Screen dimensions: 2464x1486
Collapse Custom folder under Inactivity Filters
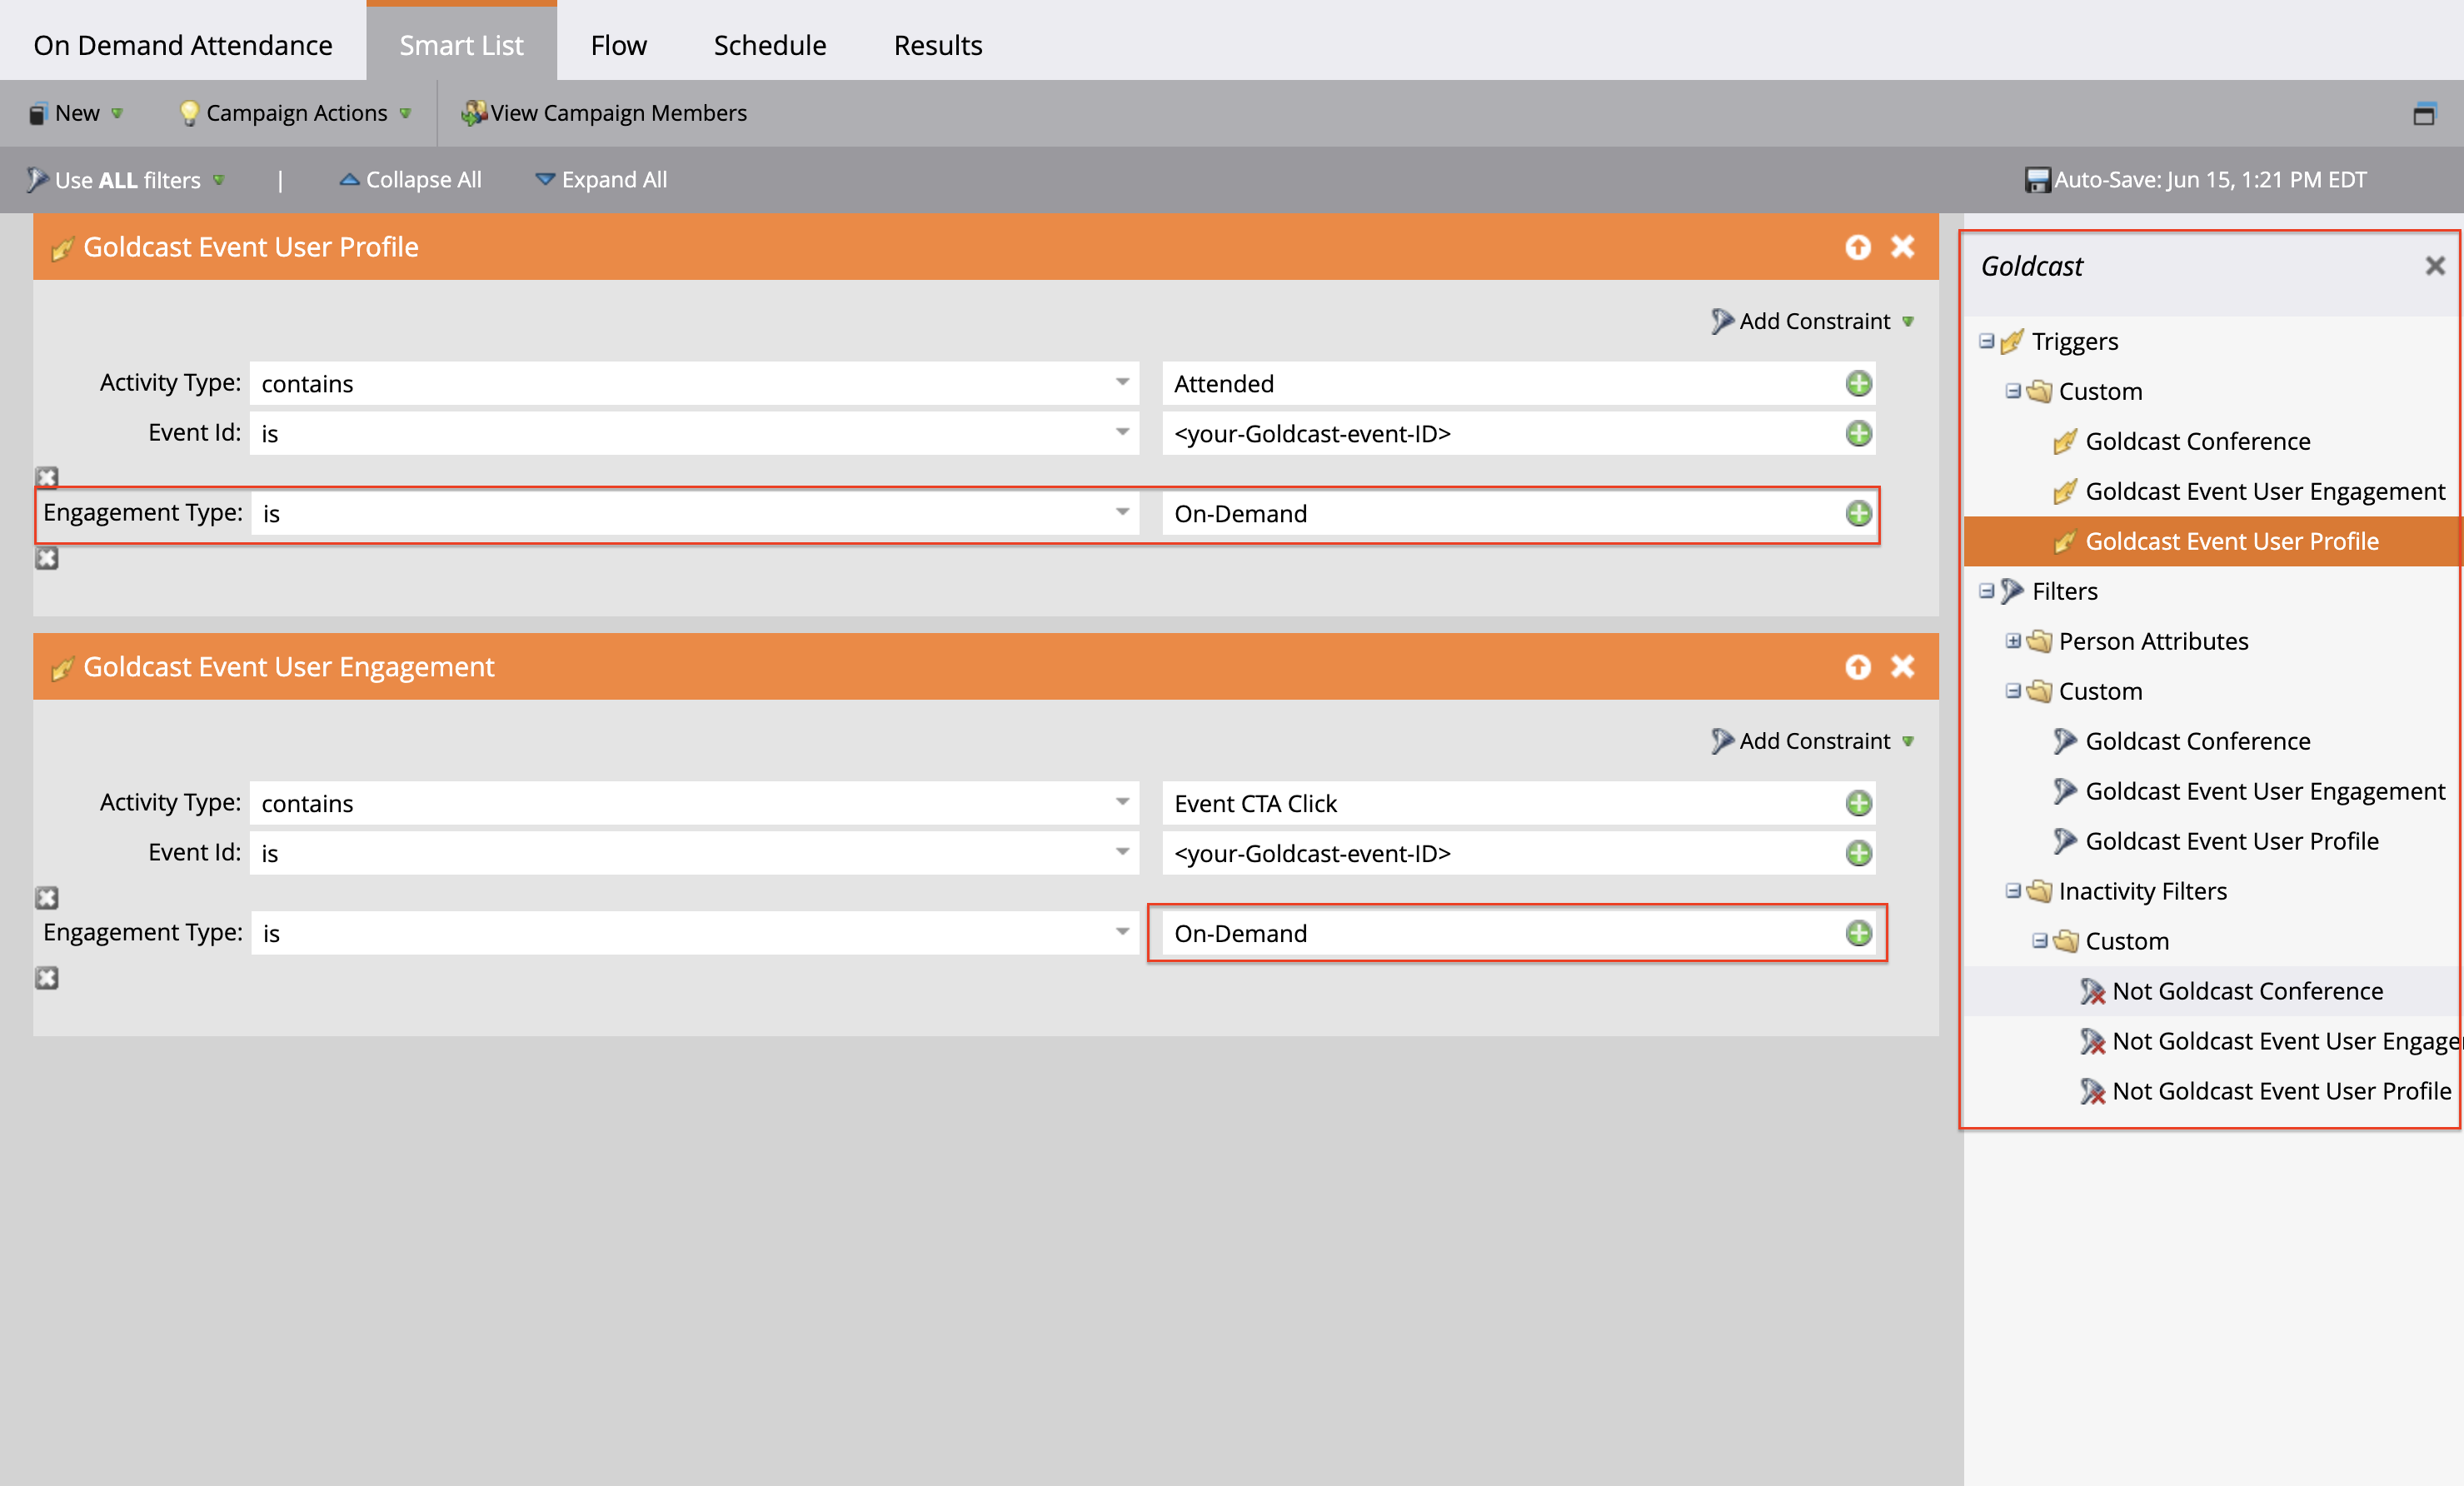[x=2040, y=941]
